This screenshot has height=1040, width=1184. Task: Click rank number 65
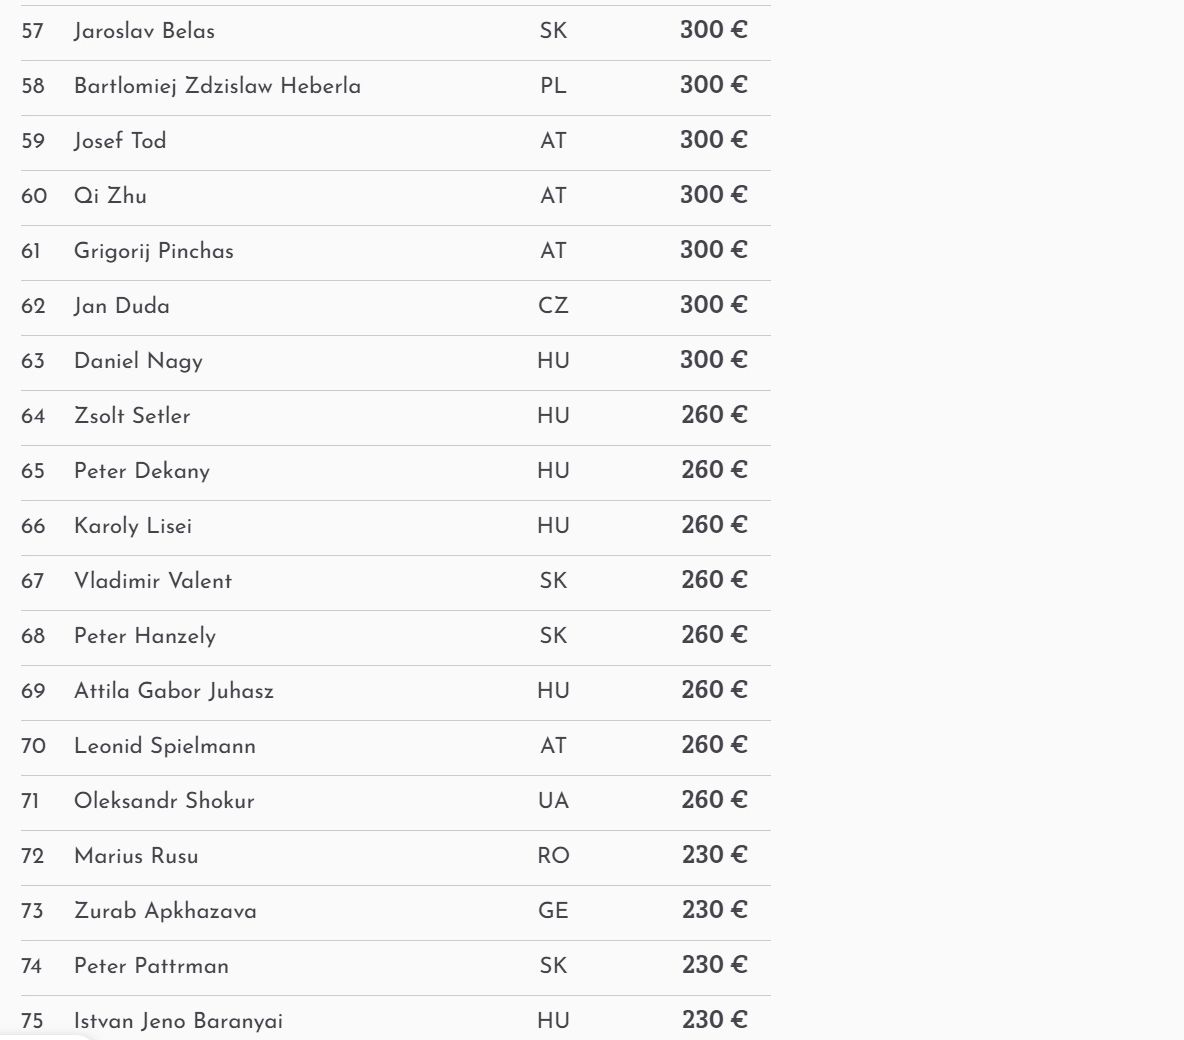(33, 471)
